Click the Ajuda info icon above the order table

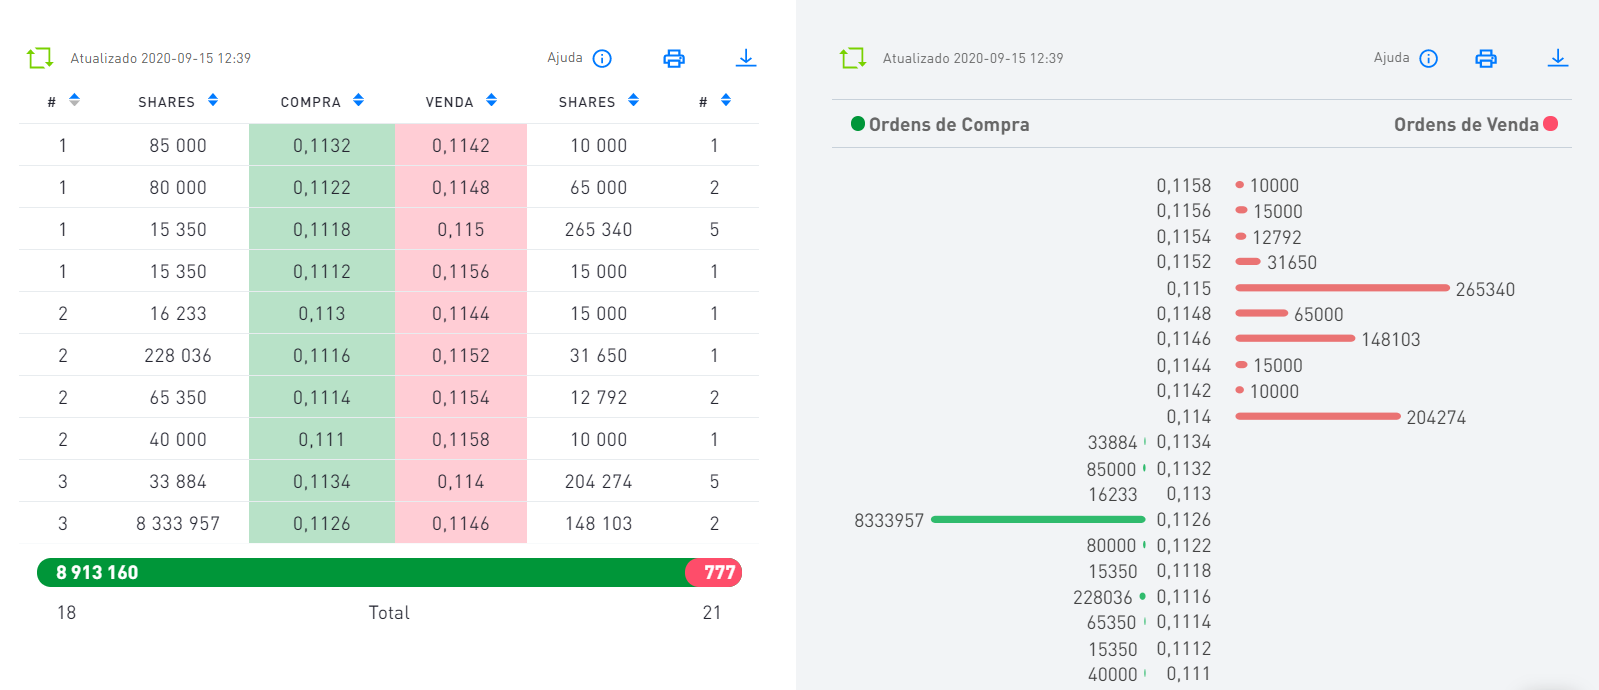tap(602, 58)
